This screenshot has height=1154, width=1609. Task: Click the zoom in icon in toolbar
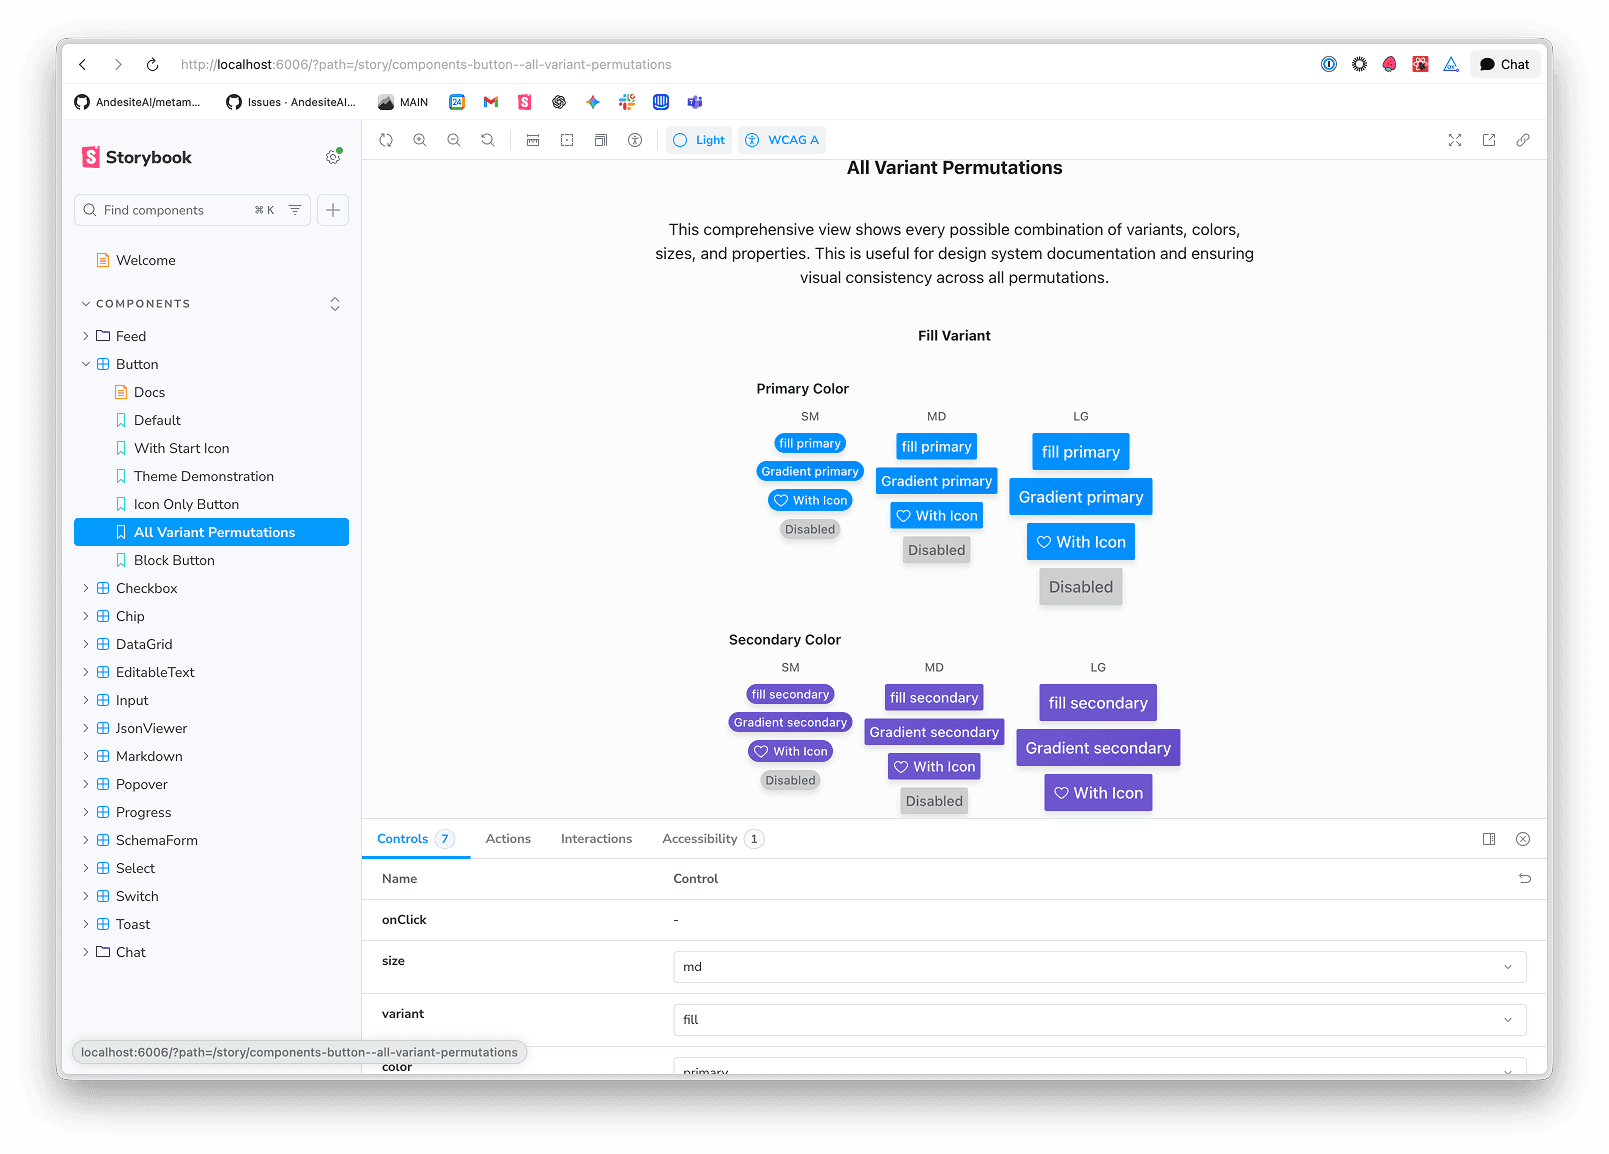click(420, 140)
